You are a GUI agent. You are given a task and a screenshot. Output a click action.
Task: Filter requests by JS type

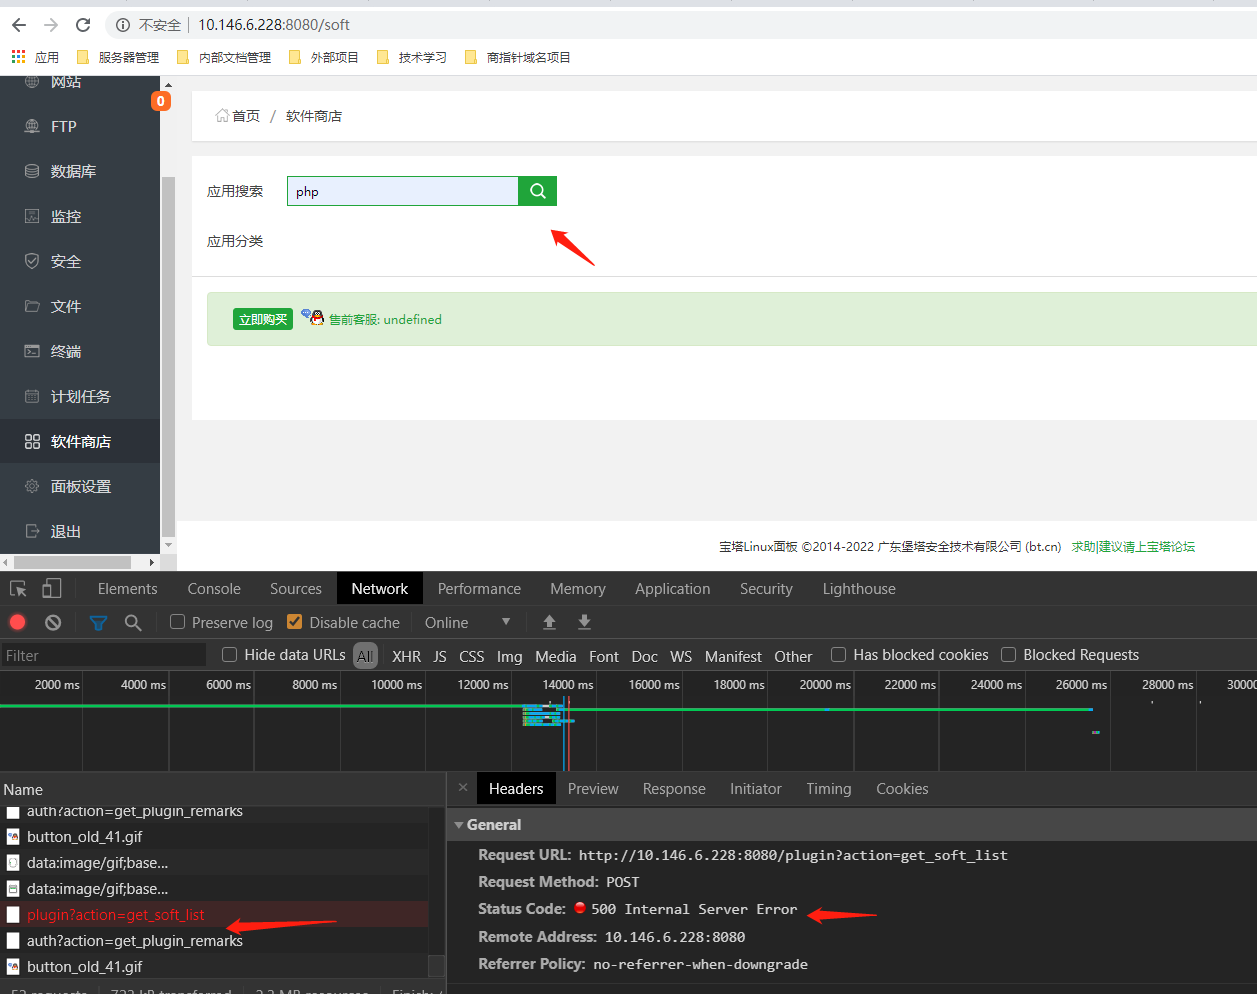pos(440,657)
